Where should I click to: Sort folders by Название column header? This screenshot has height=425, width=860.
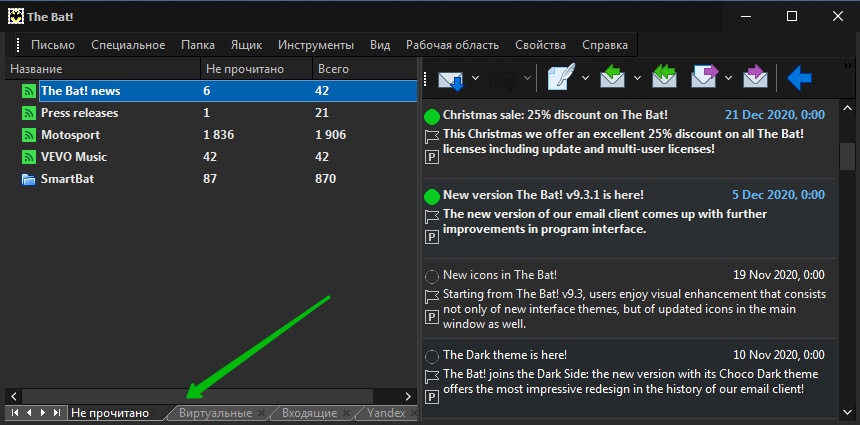pyautogui.click(x=103, y=69)
